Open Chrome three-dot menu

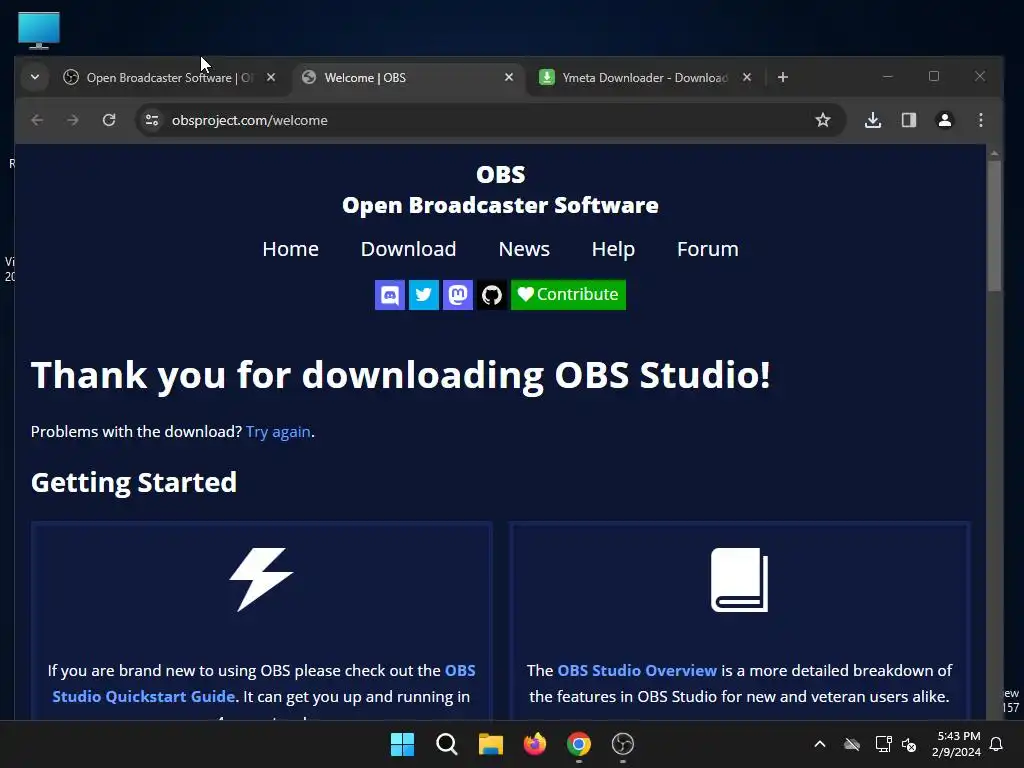coord(980,120)
